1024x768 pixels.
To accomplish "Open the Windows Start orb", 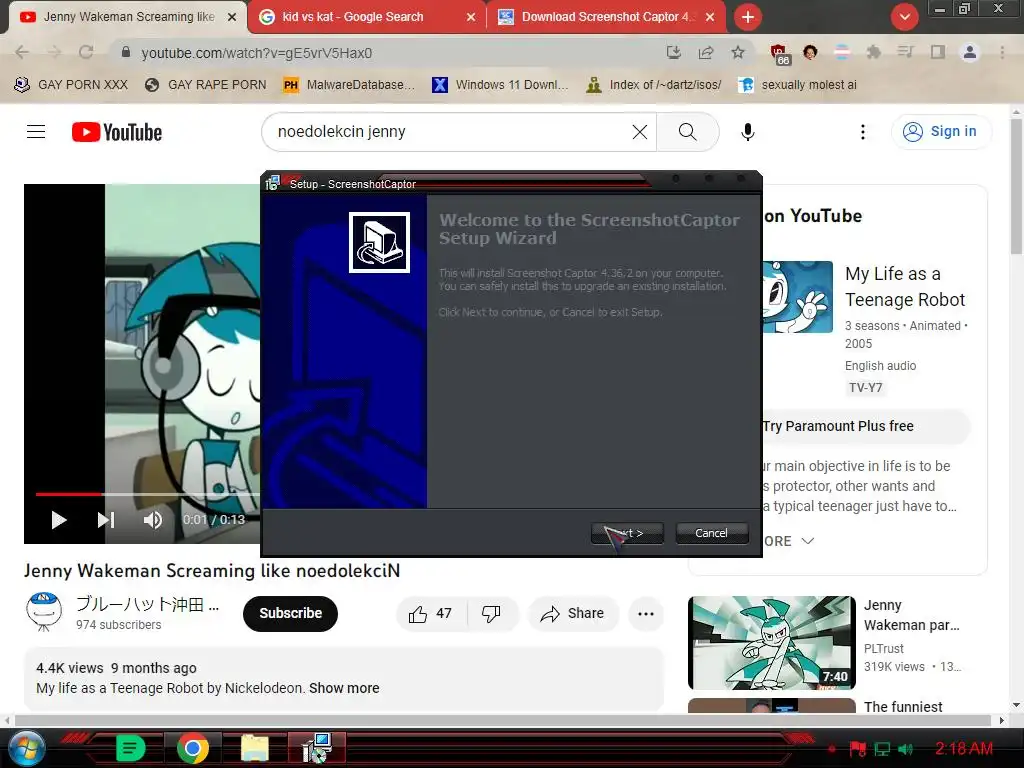I will pyautogui.click(x=27, y=748).
